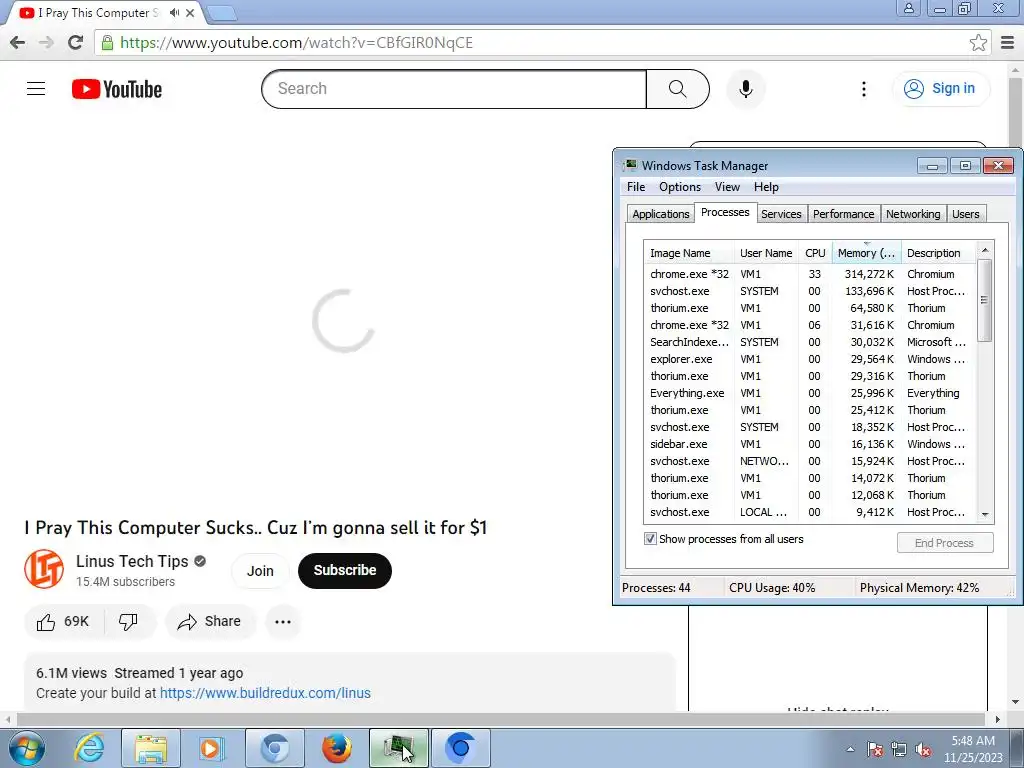
Task: Click the page horizontal scrollbar
Action: click(x=500, y=719)
